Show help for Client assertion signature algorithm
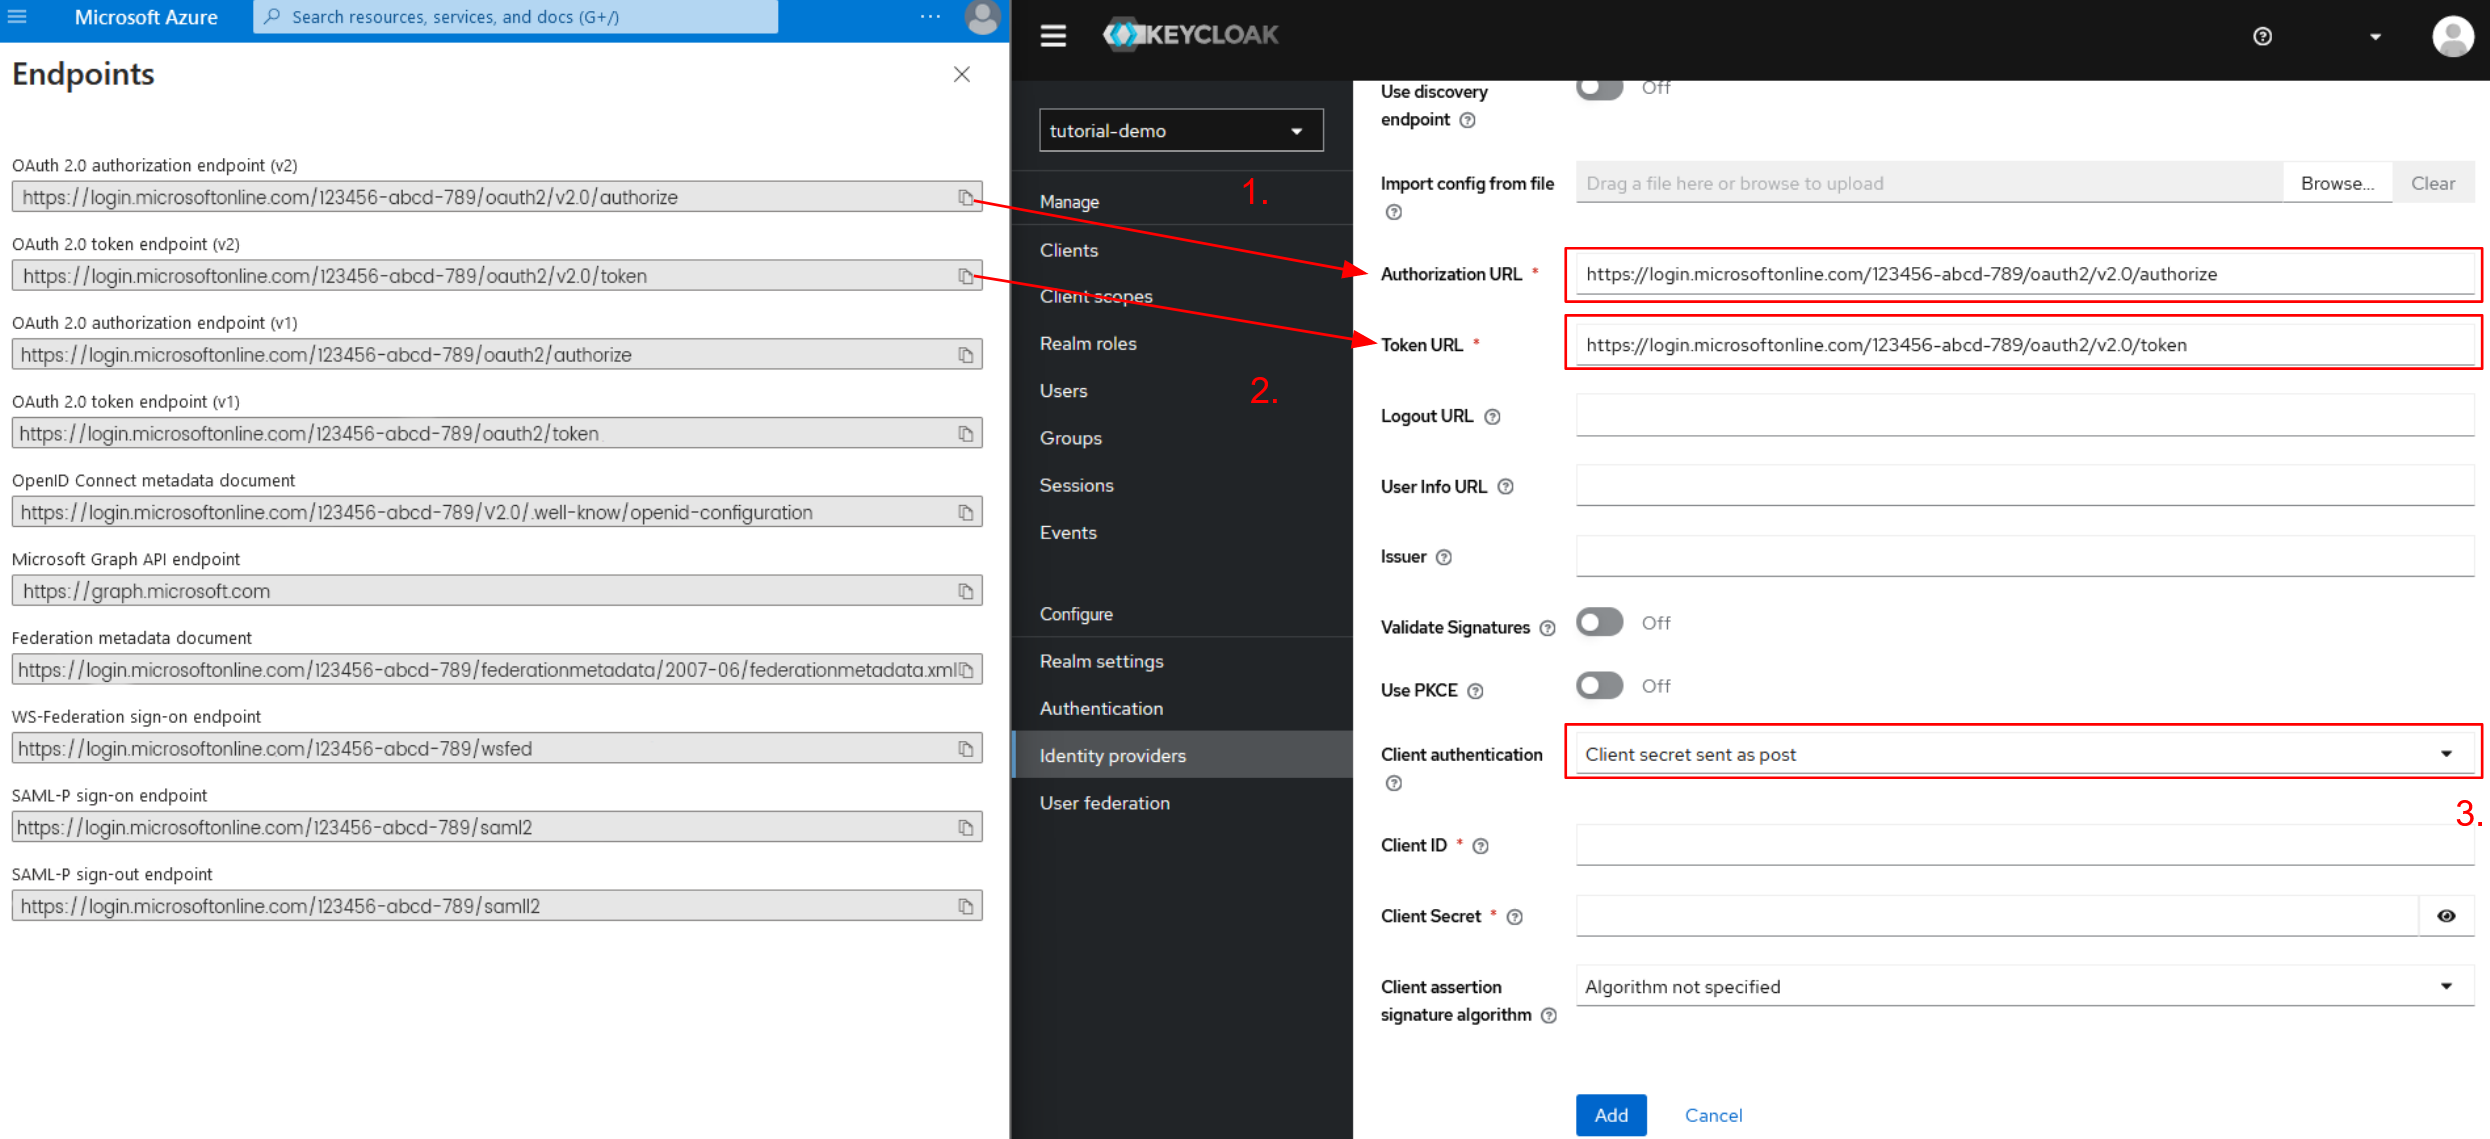This screenshot has height=1139, width=2490. pos(1548,1016)
